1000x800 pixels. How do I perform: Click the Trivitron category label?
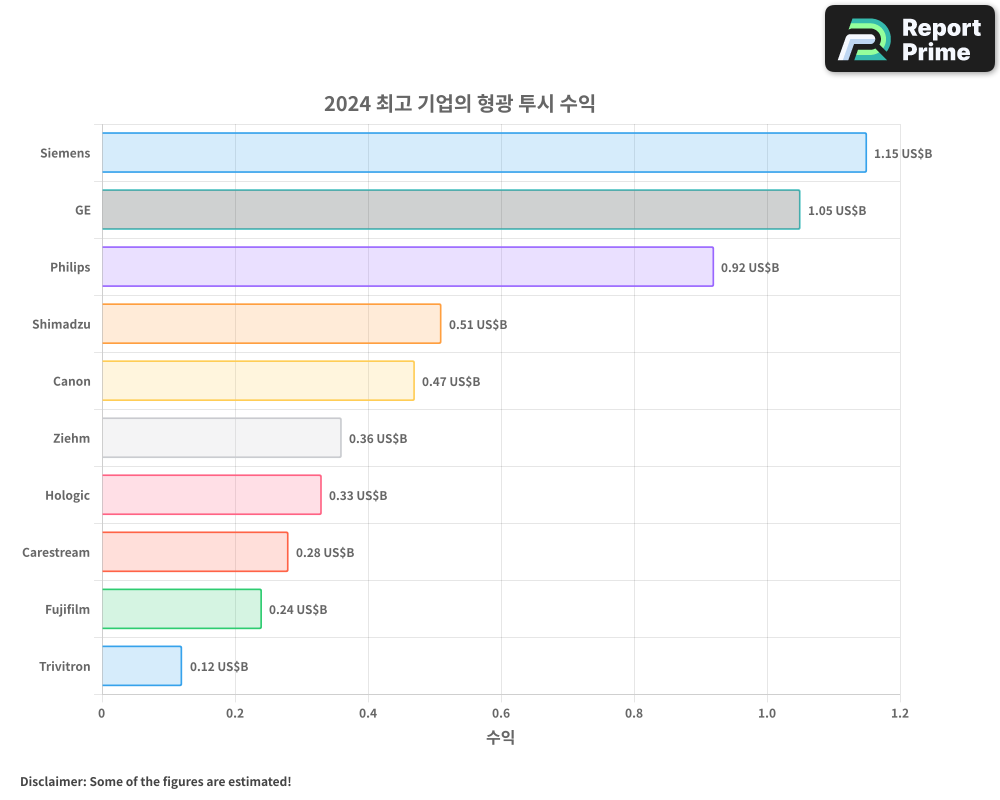pos(64,666)
